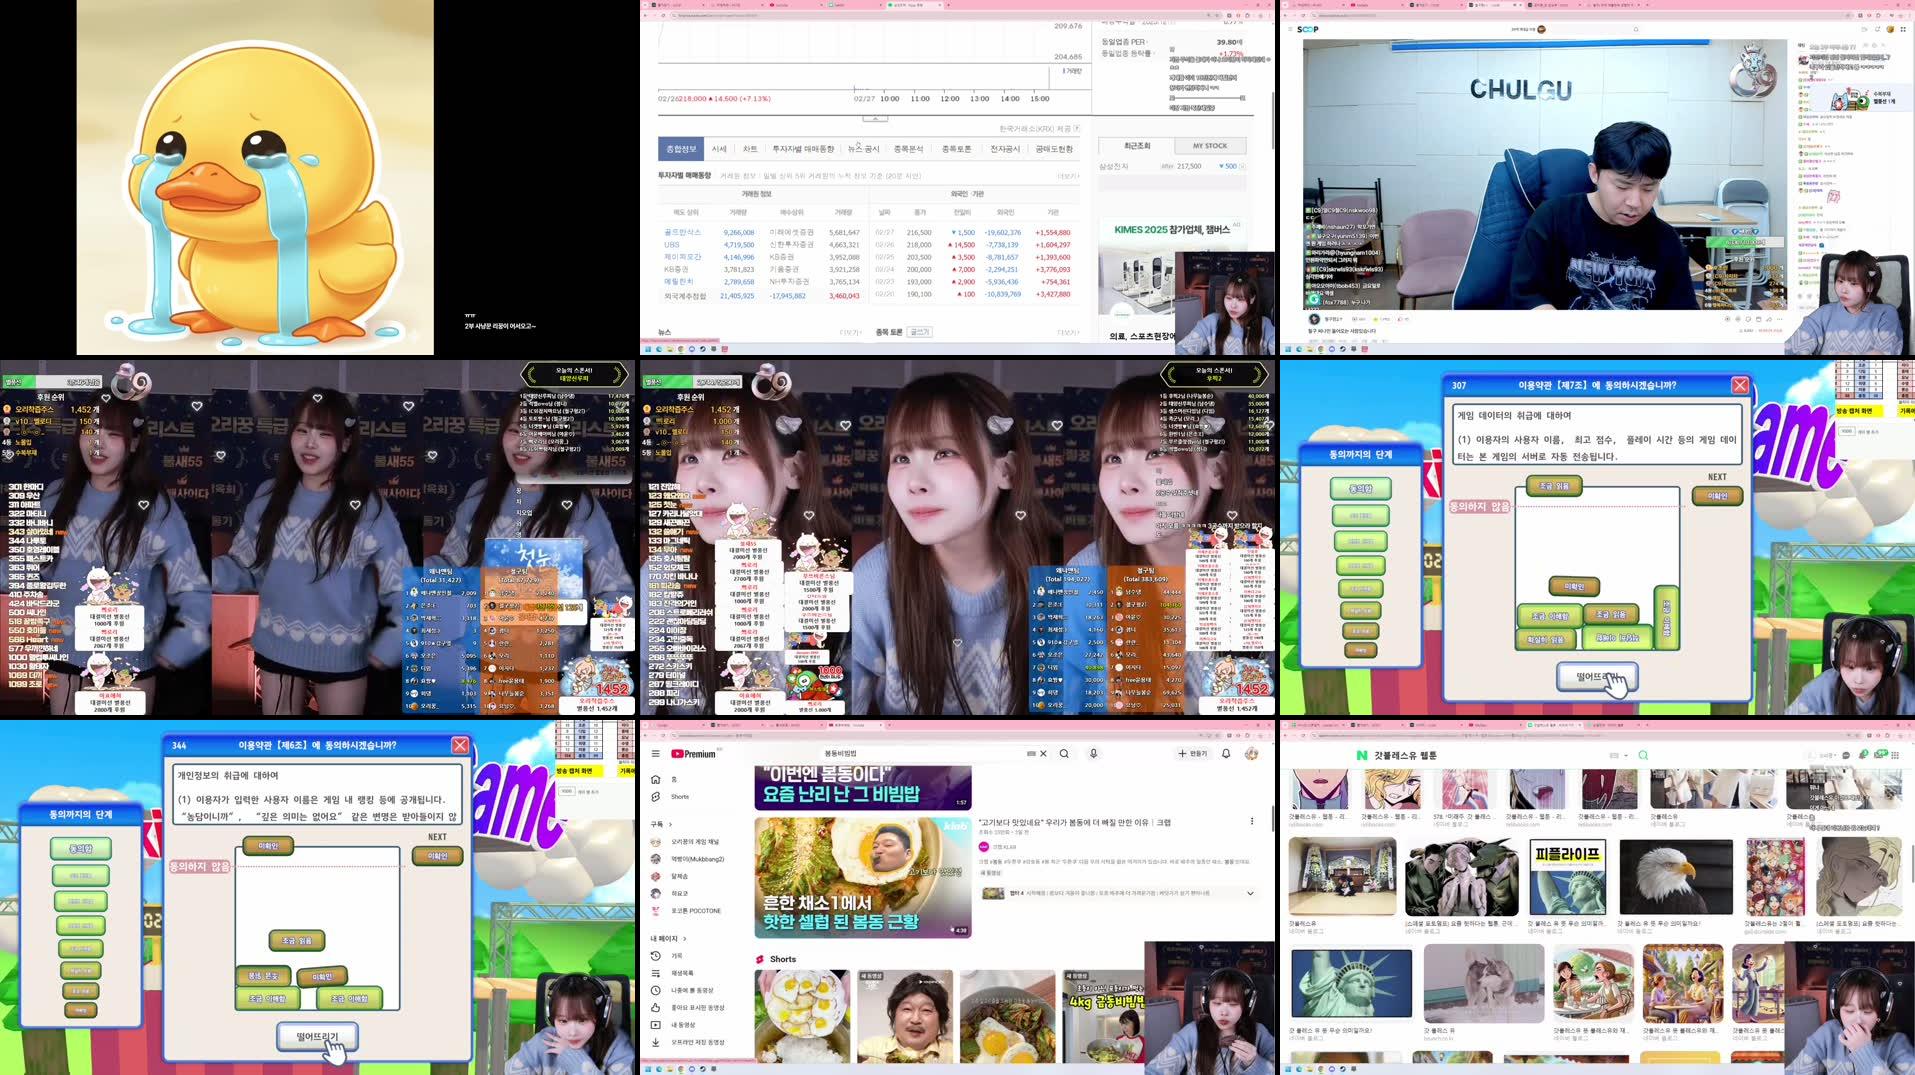Open the YouTube navigation hamburger menu
1915x1075 pixels.
pyautogui.click(x=655, y=754)
